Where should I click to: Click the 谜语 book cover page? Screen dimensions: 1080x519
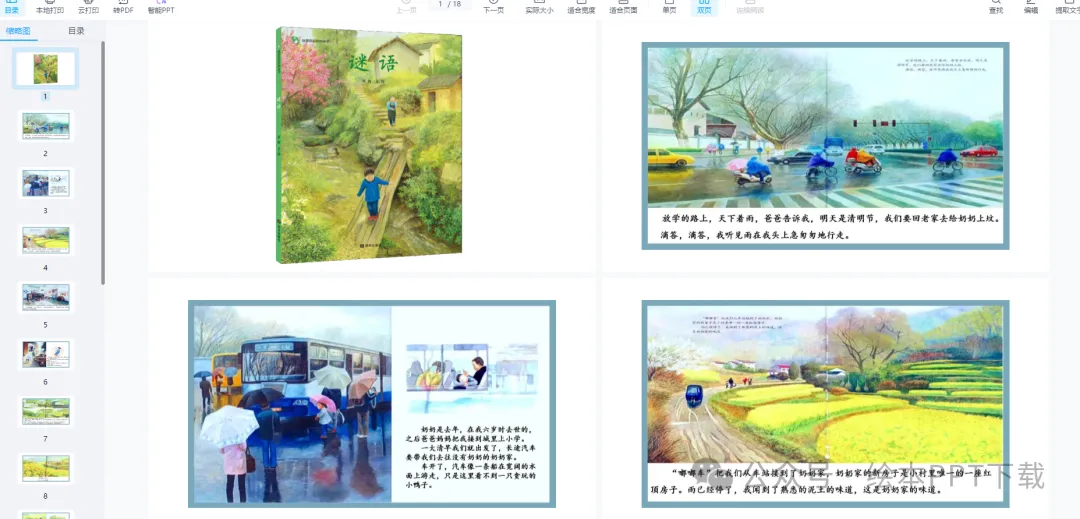pos(370,145)
